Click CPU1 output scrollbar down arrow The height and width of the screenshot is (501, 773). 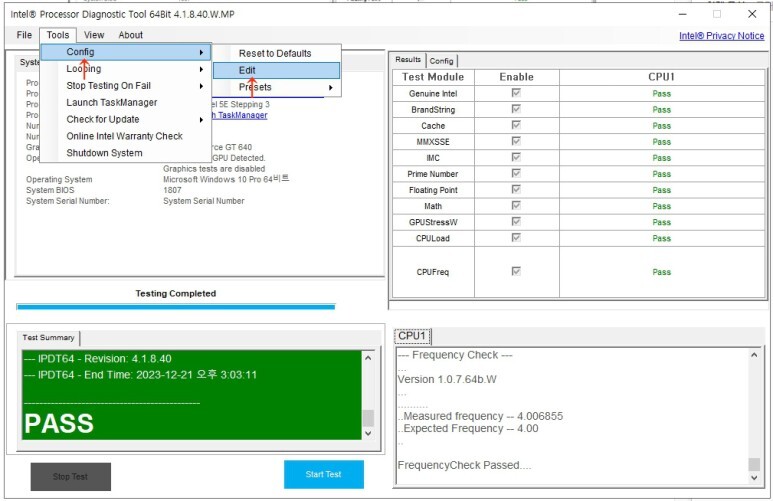(754, 477)
